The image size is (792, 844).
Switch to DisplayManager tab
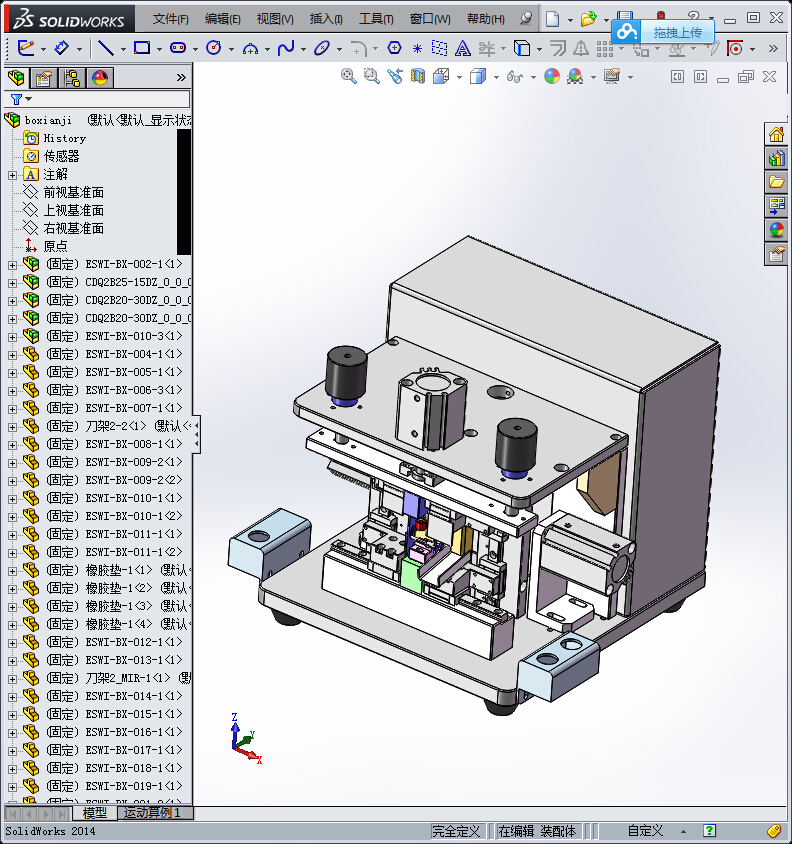pyautogui.click(x=100, y=78)
